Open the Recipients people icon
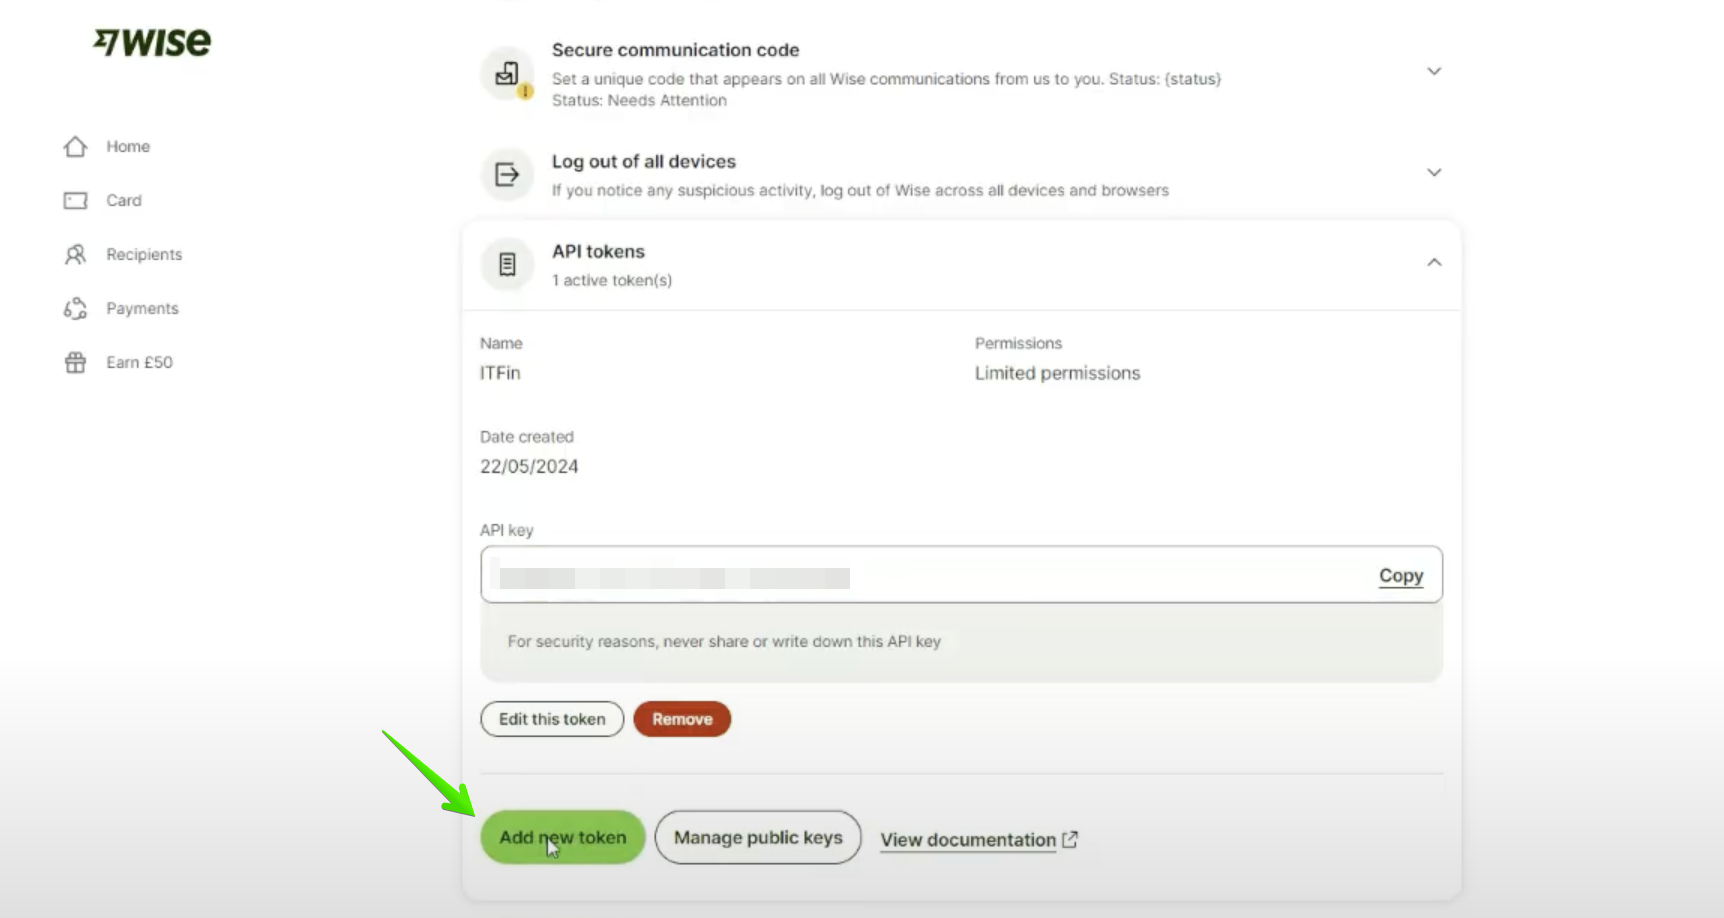Viewport: 1724px width, 918px height. point(75,255)
